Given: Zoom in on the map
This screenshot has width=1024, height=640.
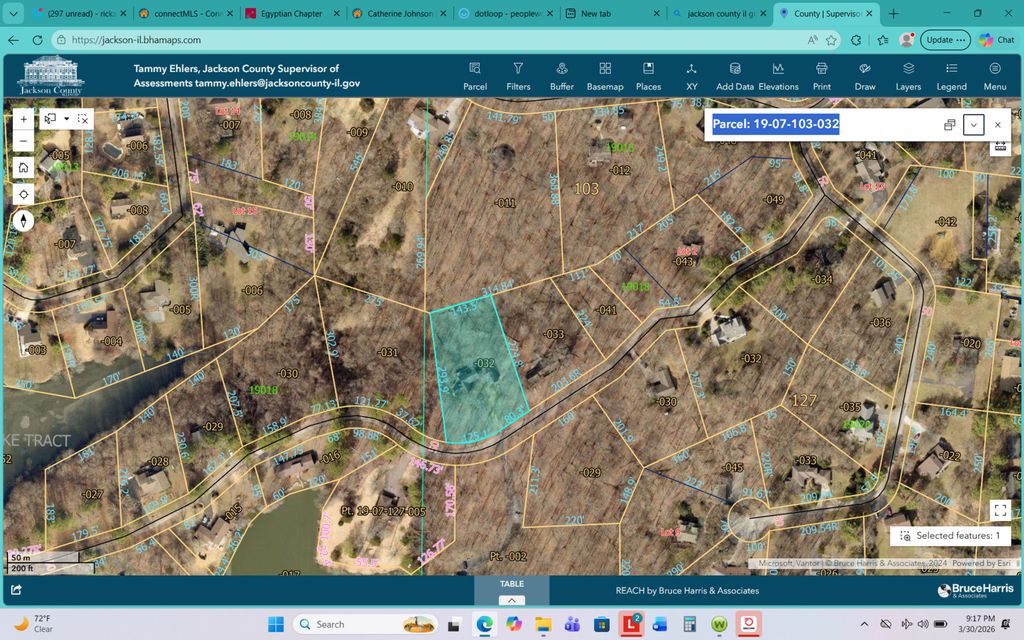Looking at the screenshot, I should [24, 118].
